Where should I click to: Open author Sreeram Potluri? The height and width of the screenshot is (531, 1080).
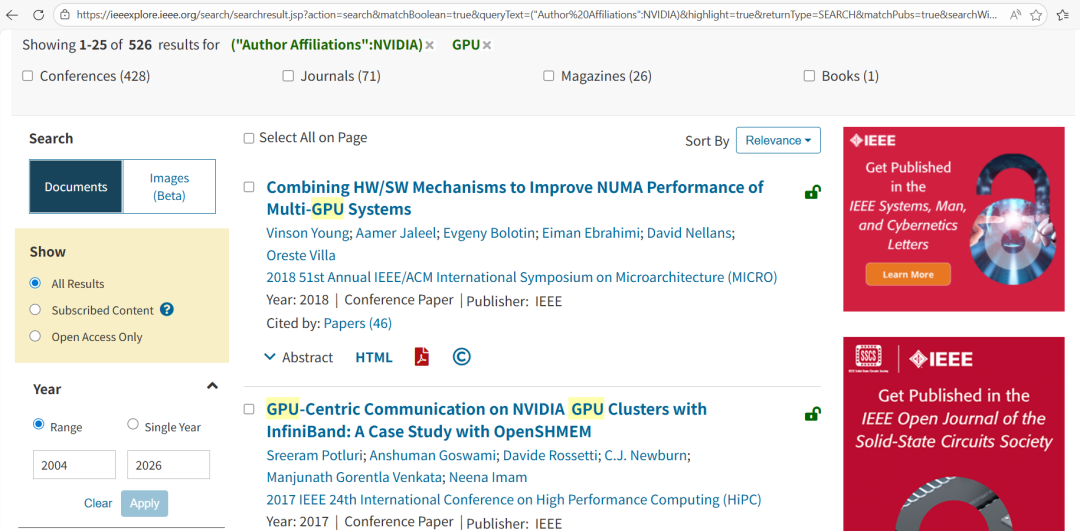click(316, 455)
